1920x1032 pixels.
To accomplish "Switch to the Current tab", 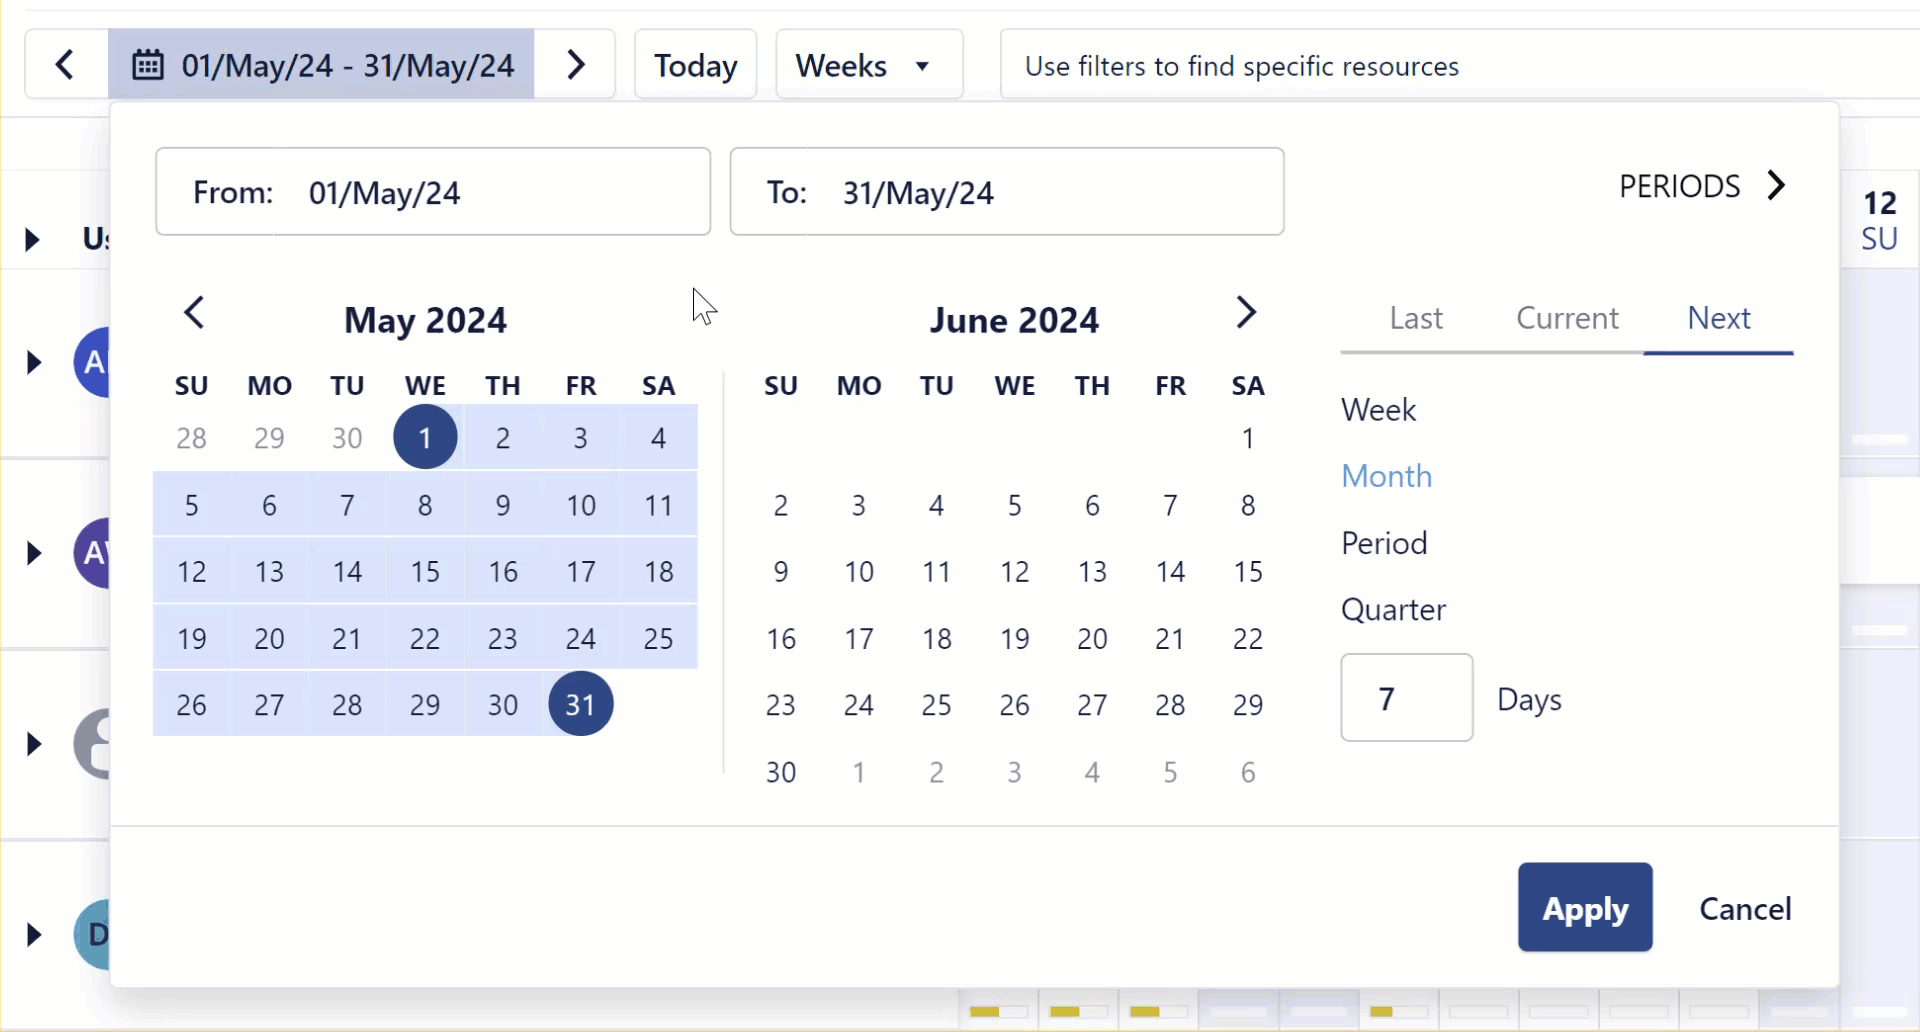I will tap(1566, 317).
